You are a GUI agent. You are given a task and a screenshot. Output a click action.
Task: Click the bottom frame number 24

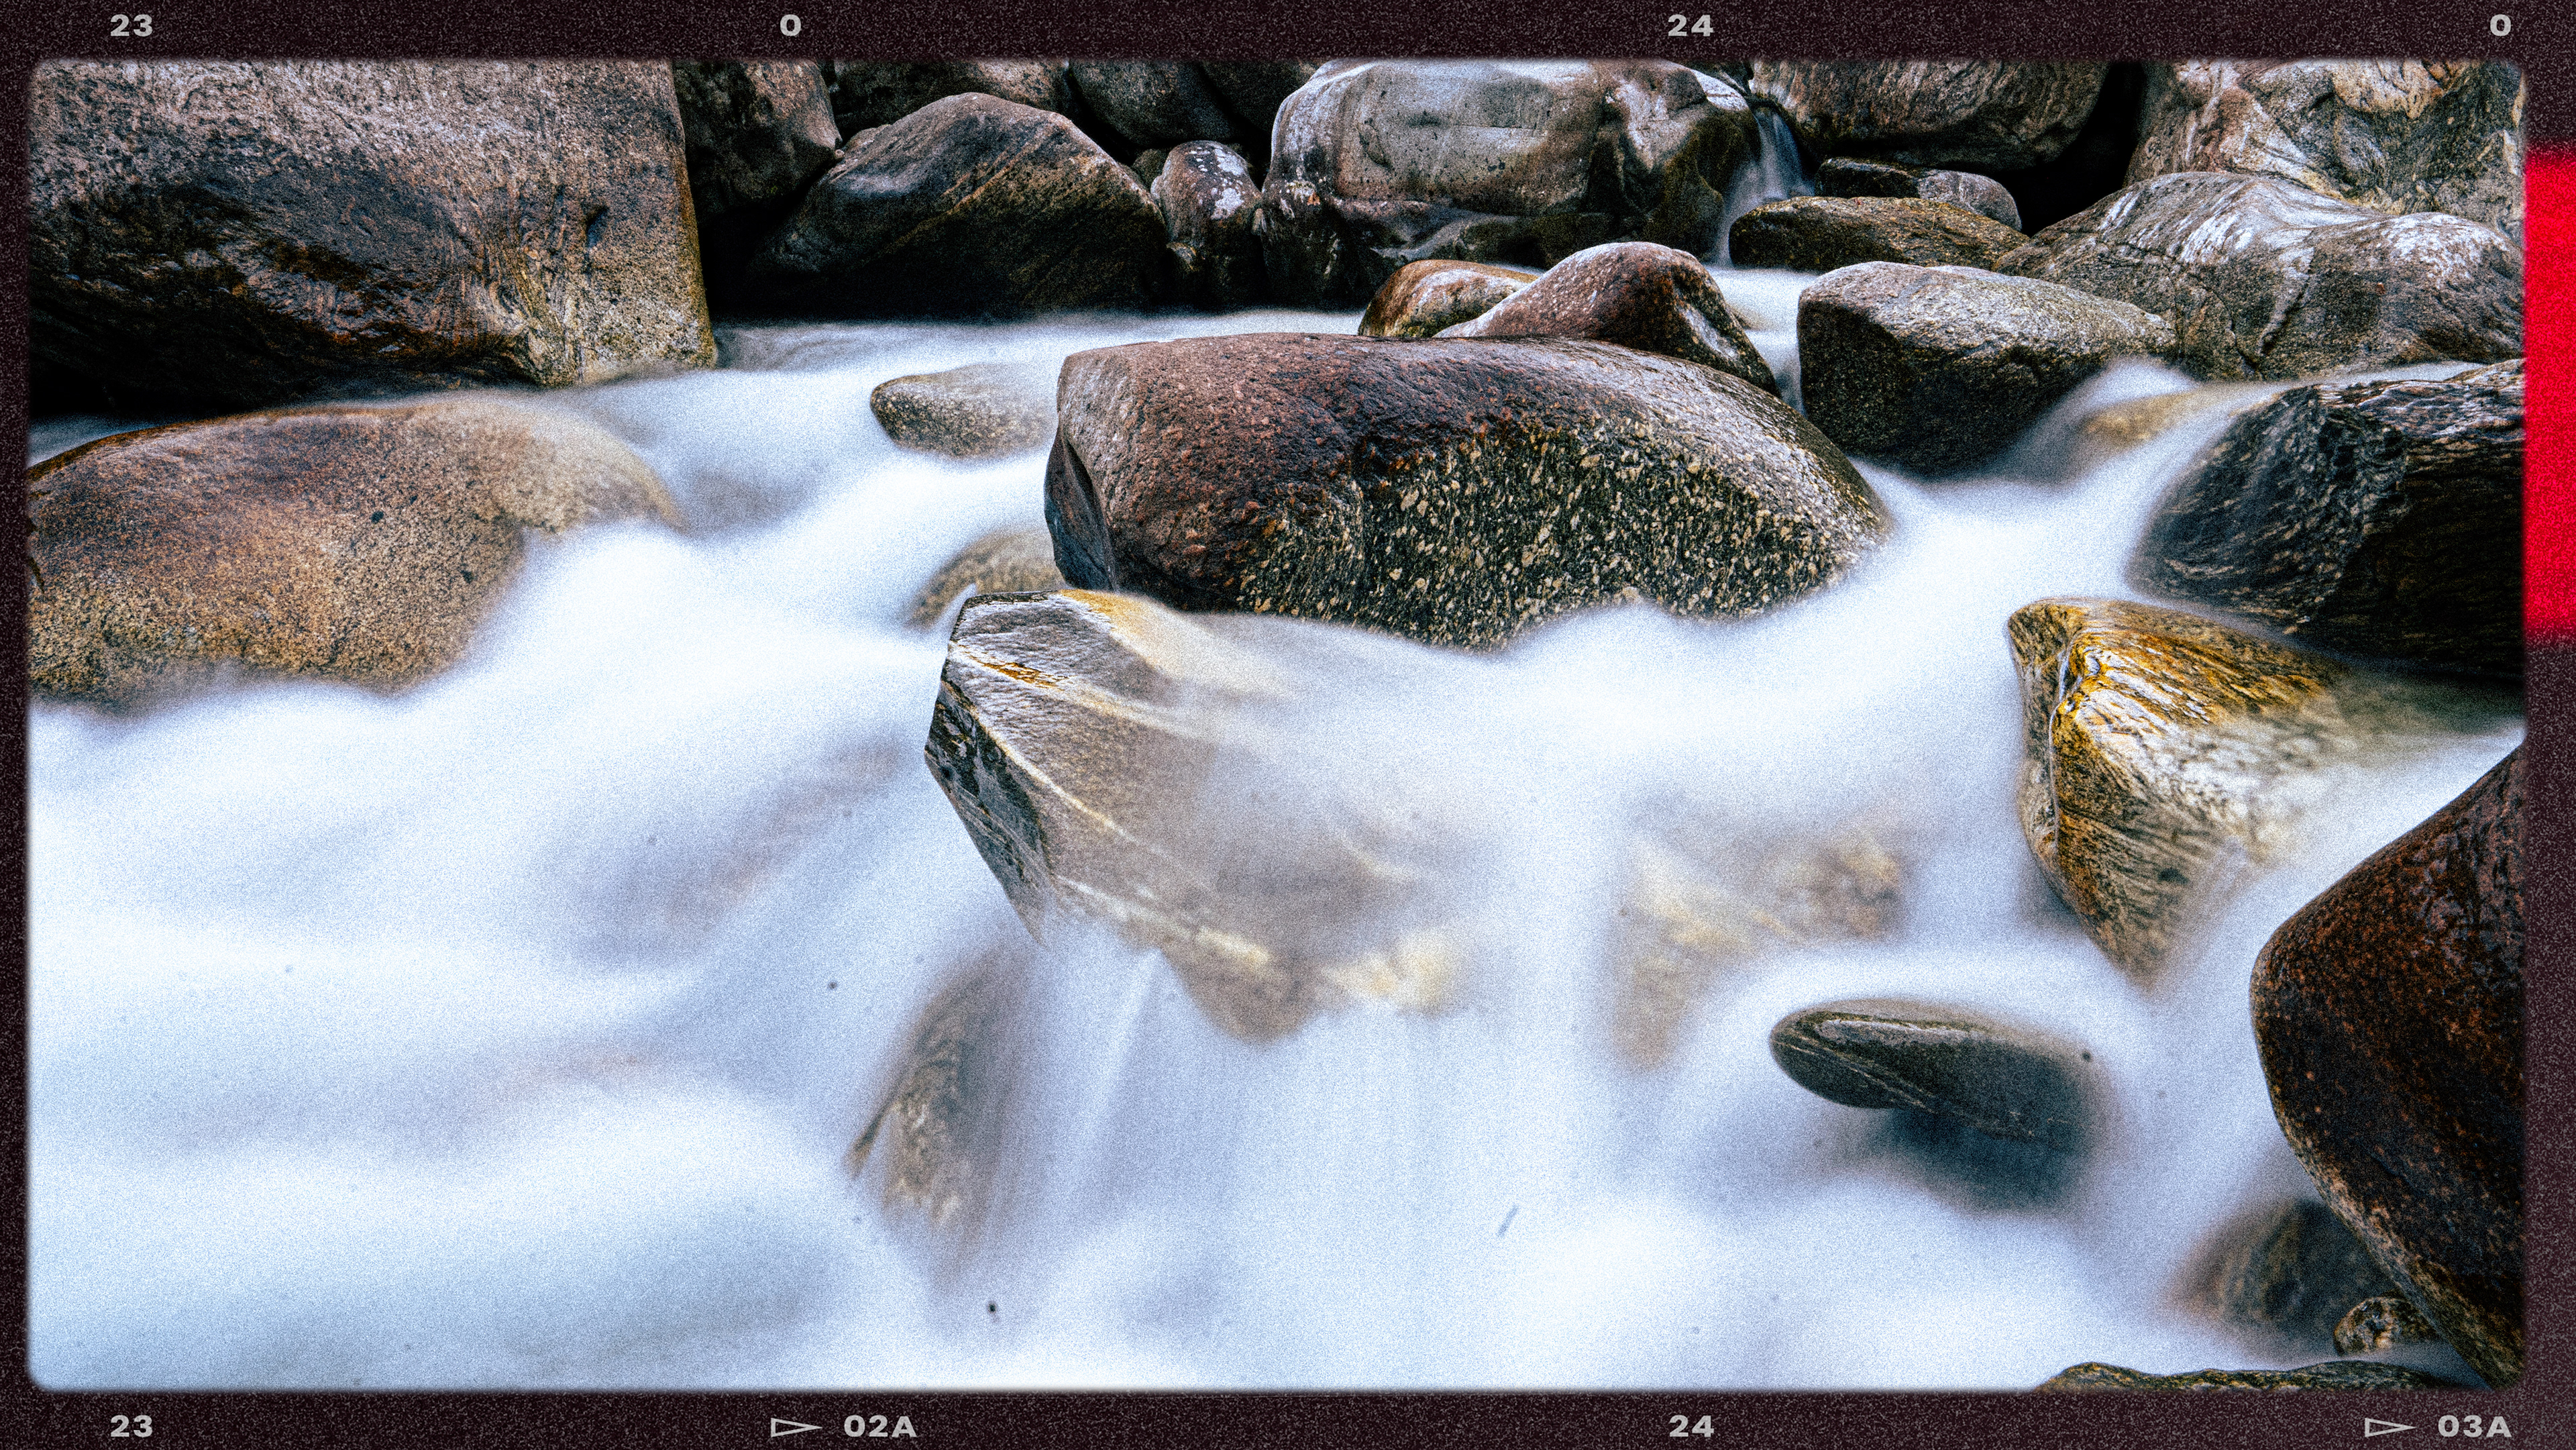(1690, 1426)
